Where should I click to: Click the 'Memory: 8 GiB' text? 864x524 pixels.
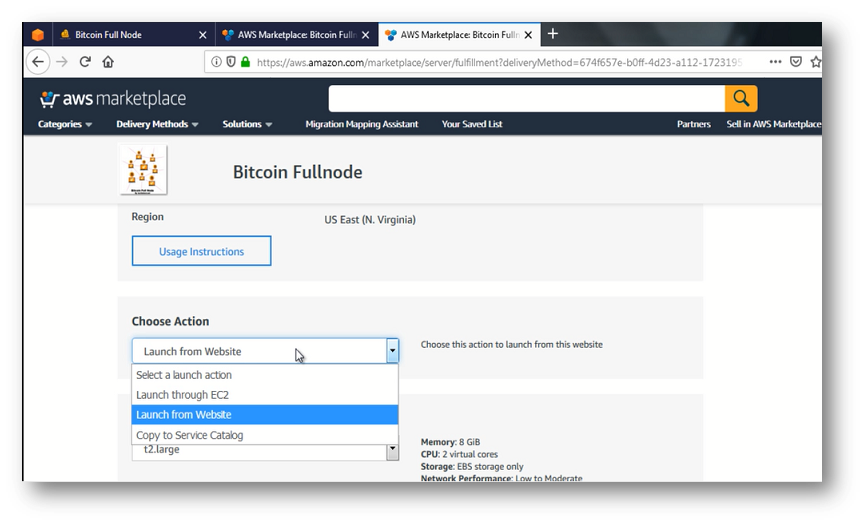(x=450, y=442)
